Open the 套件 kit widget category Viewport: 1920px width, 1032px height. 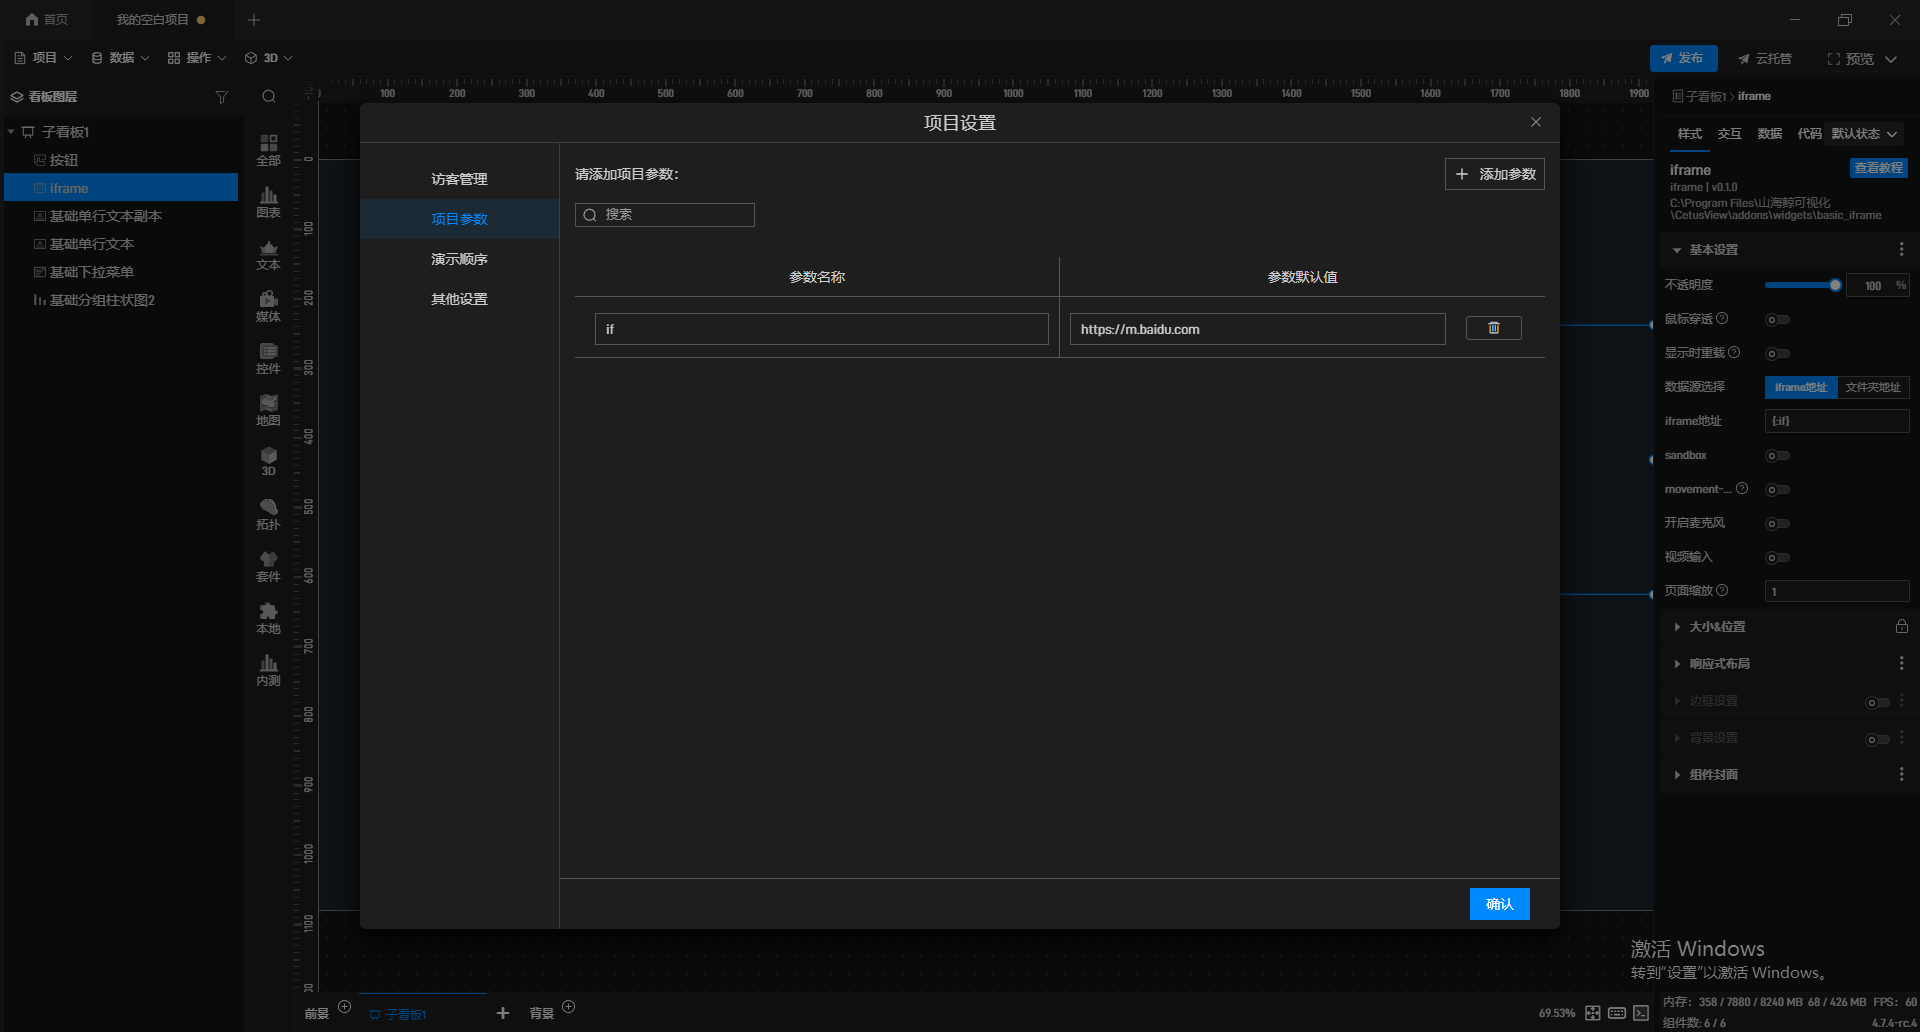point(268,566)
